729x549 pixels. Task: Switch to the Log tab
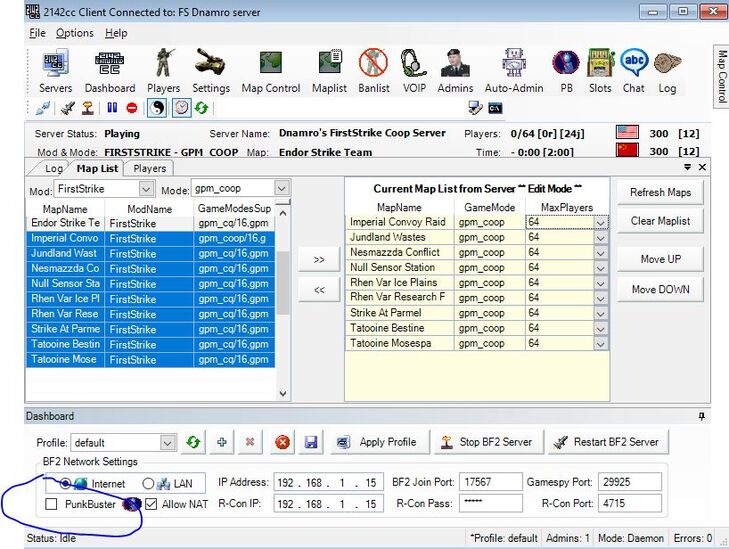click(53, 168)
